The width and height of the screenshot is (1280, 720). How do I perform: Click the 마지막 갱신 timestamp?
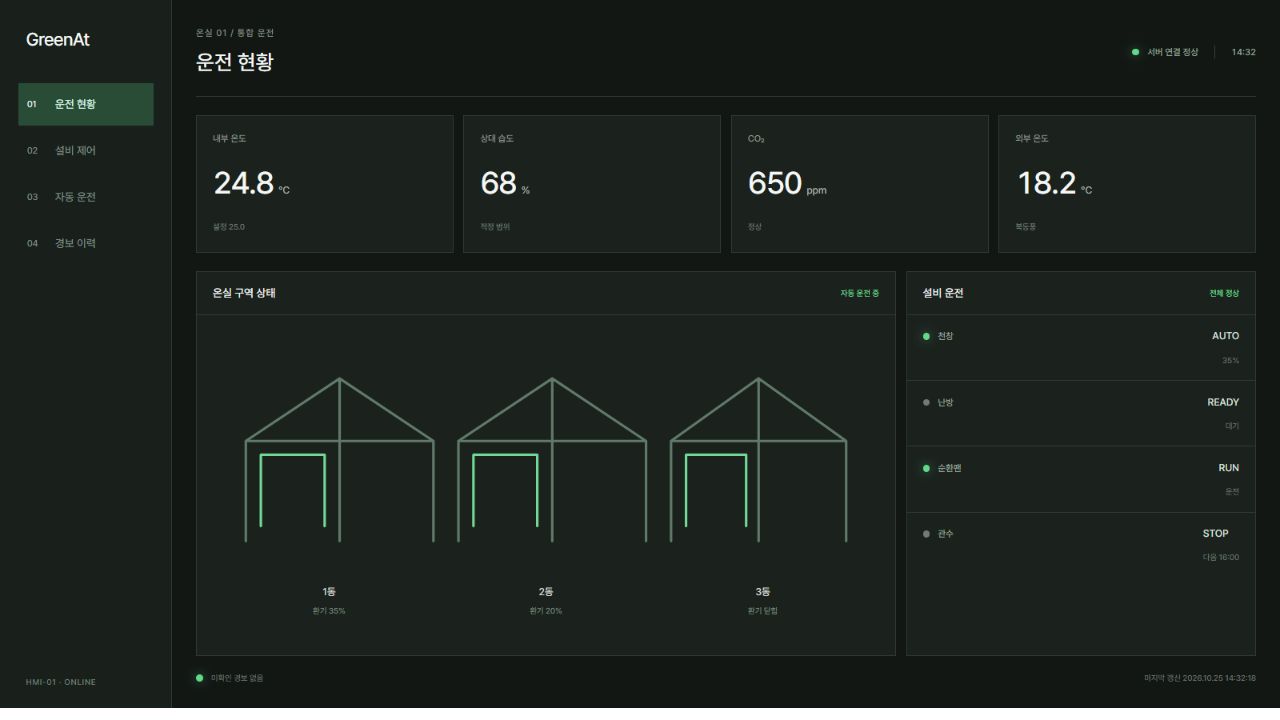[1200, 678]
